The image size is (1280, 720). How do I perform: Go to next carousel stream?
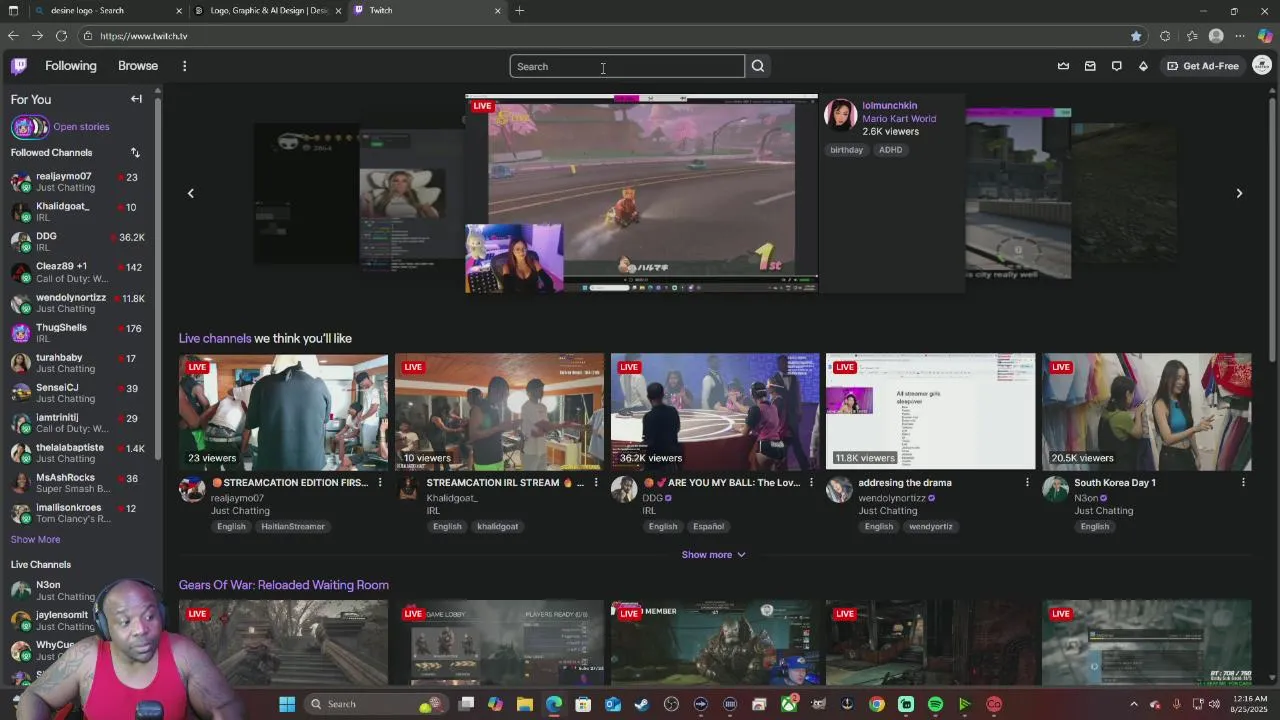pos(1239,193)
